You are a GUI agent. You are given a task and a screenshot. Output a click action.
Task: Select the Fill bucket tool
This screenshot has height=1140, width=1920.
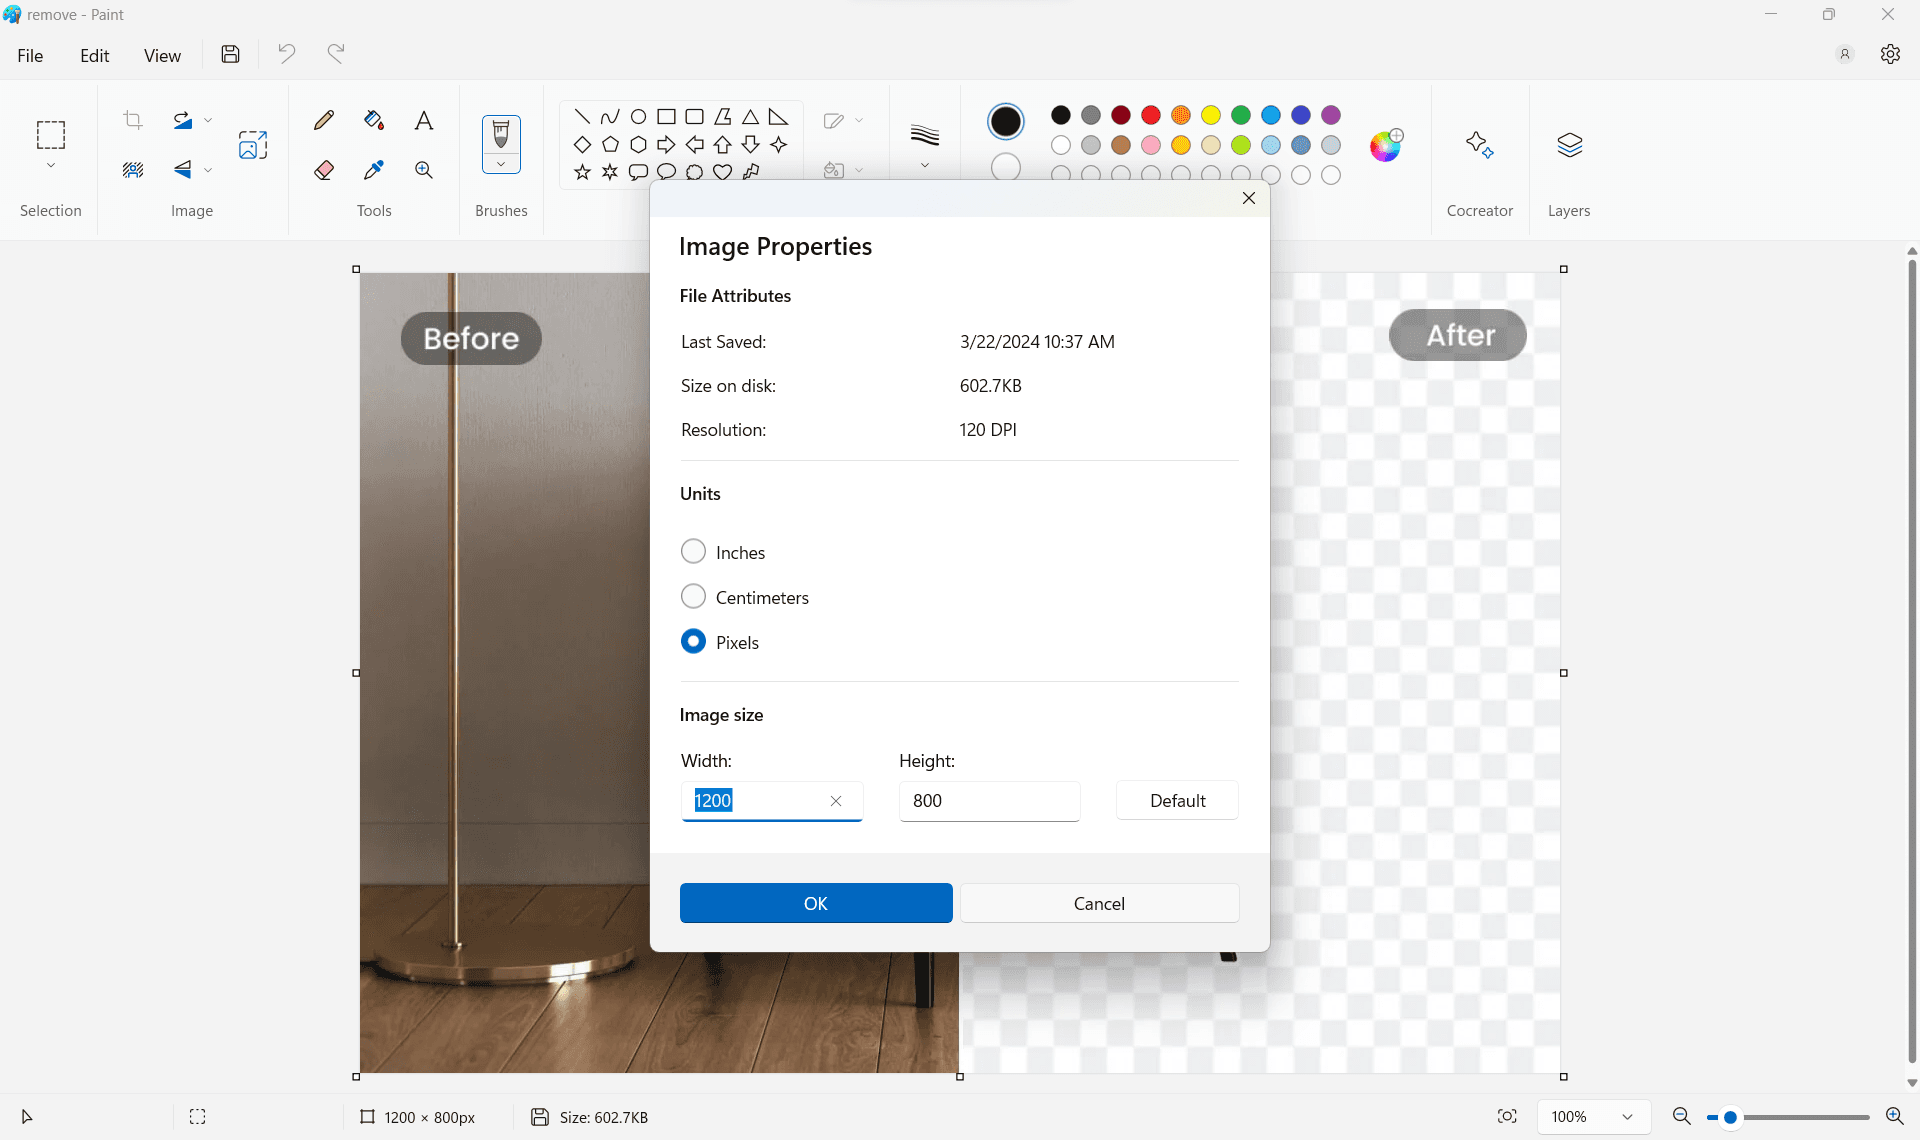click(x=374, y=121)
